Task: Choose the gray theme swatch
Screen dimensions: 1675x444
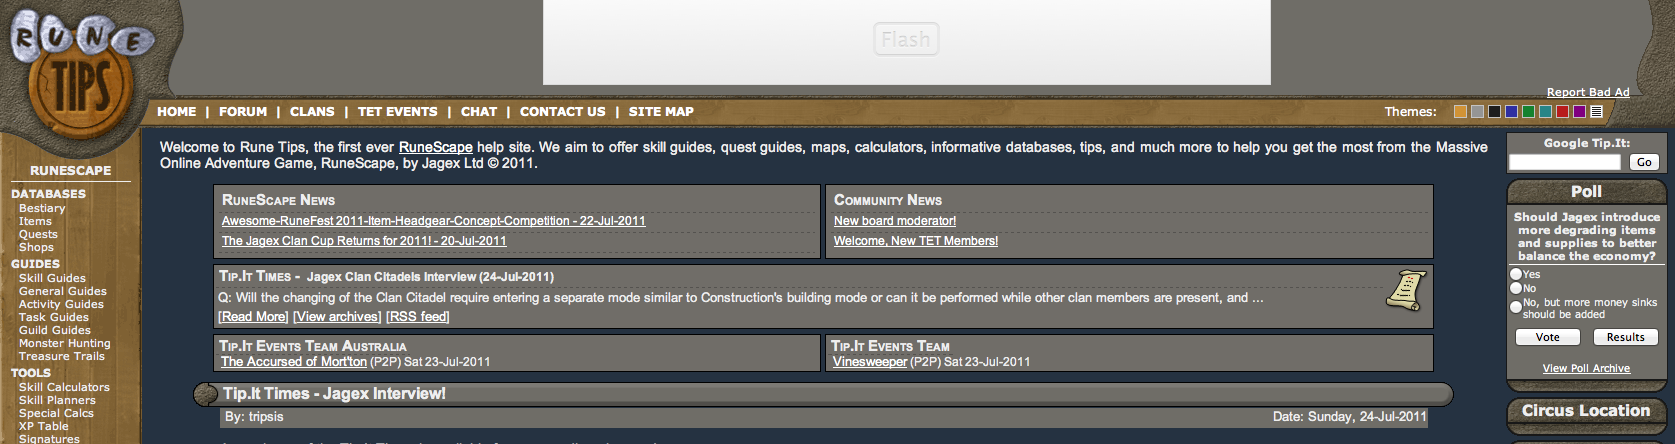Action: (x=1477, y=112)
